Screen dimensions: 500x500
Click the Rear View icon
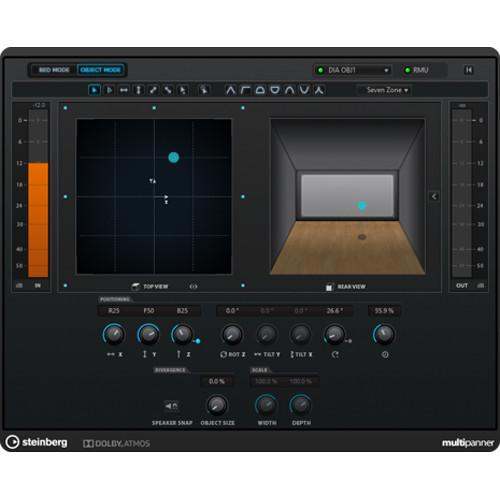(329, 287)
